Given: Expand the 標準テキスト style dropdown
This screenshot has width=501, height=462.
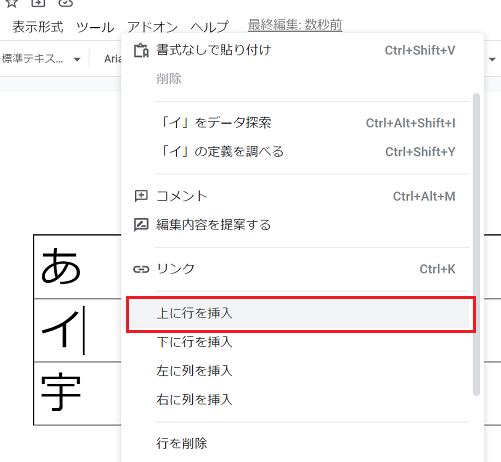Looking at the screenshot, I should click(x=41, y=59).
